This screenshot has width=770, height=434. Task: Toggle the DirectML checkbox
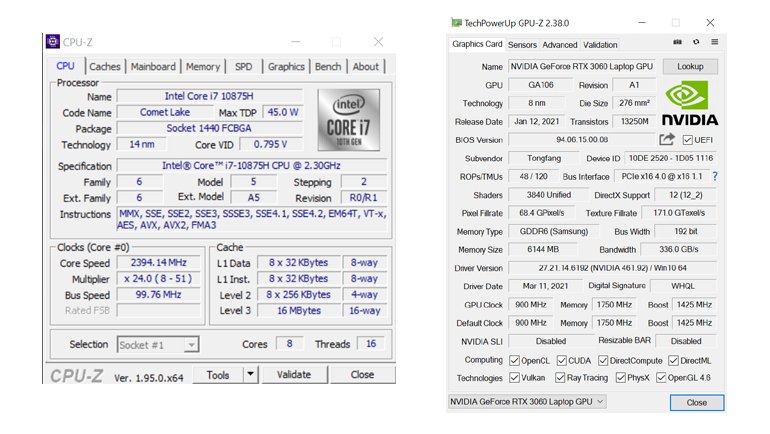(x=673, y=361)
